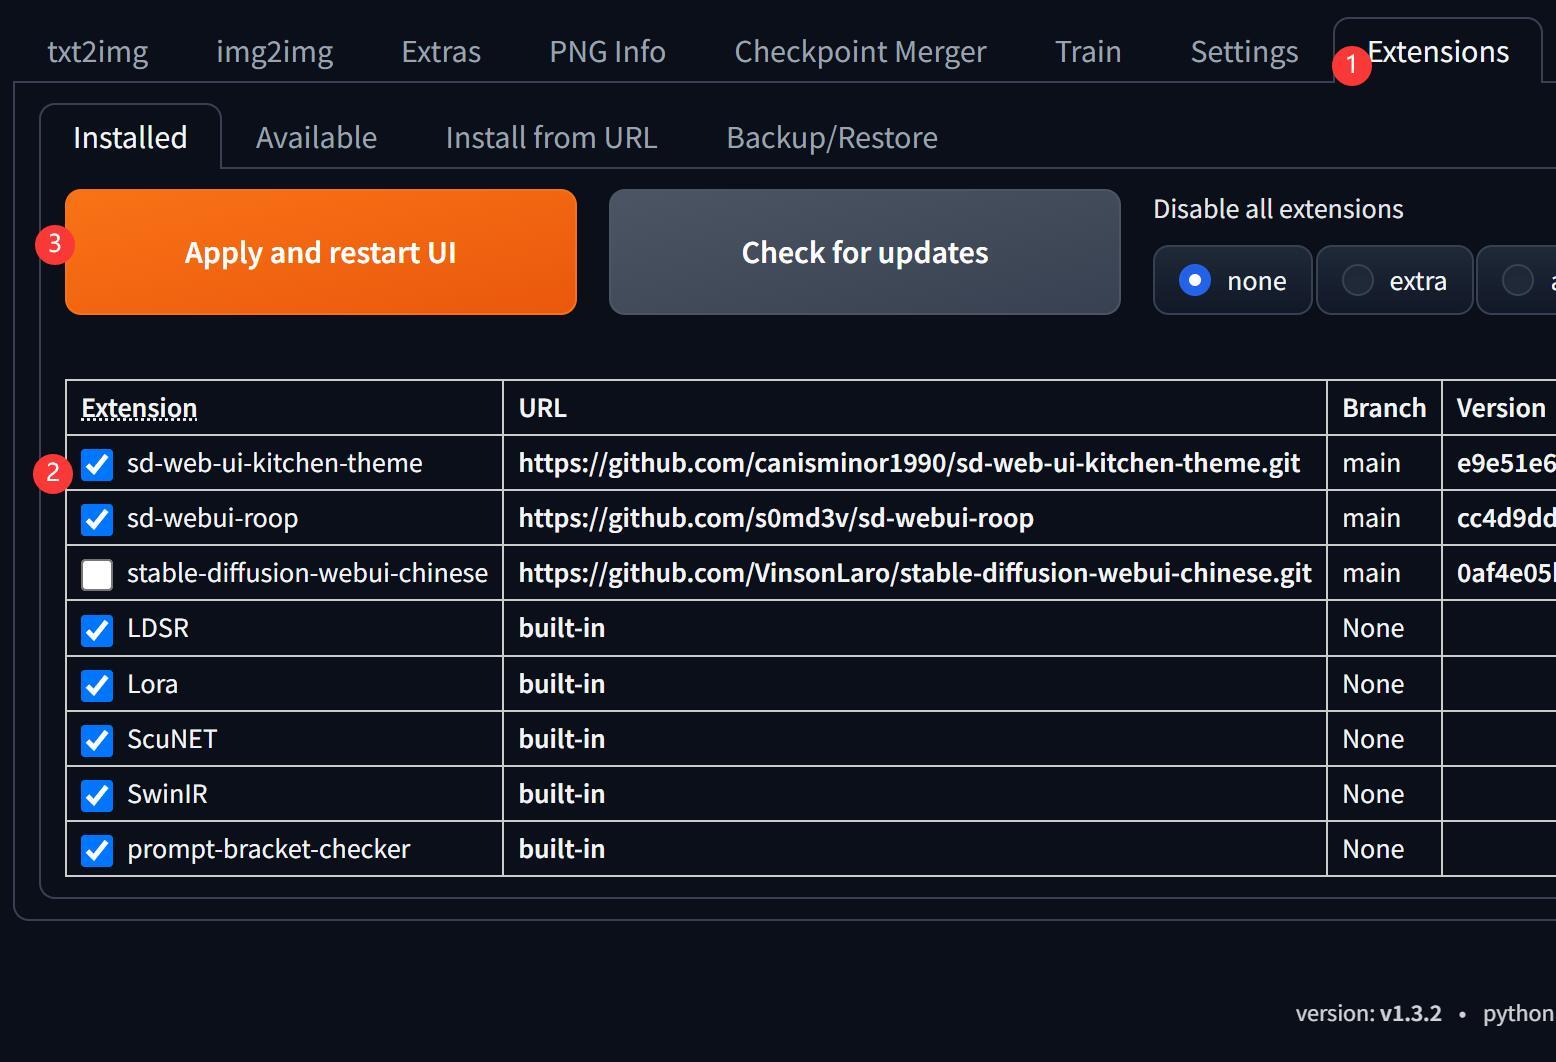The width and height of the screenshot is (1556, 1062).
Task: Open the Backup/Restore sub-tab
Action: [832, 137]
